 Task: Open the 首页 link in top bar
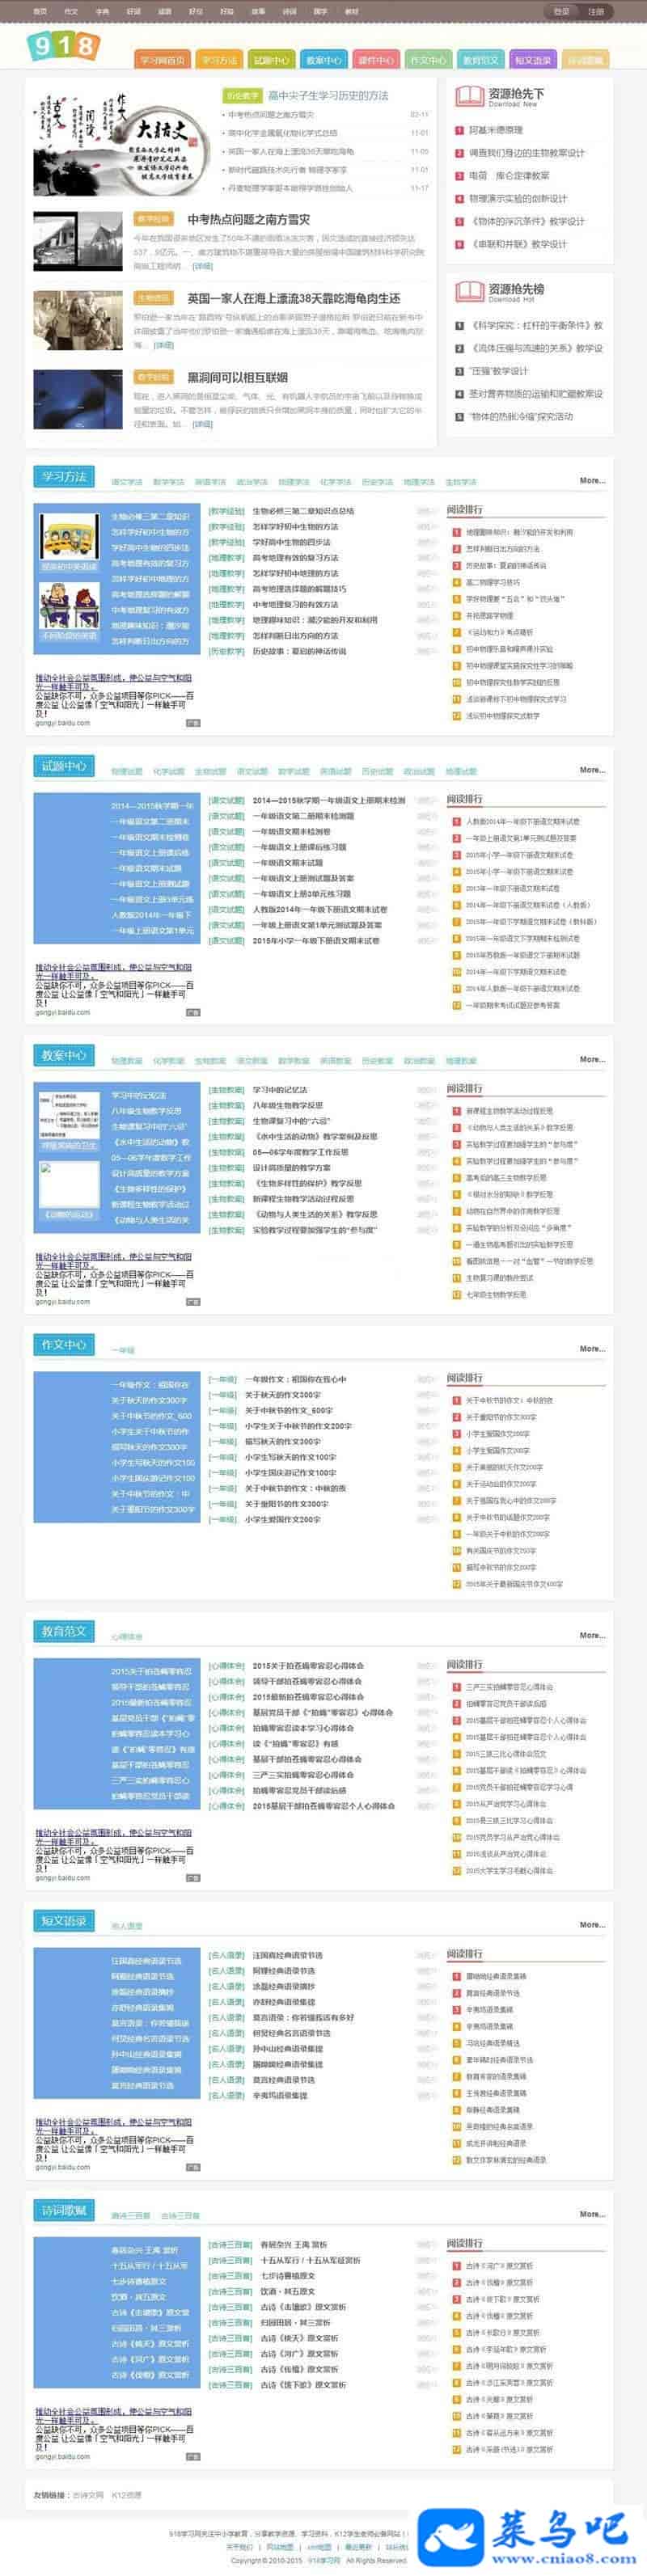(x=40, y=12)
